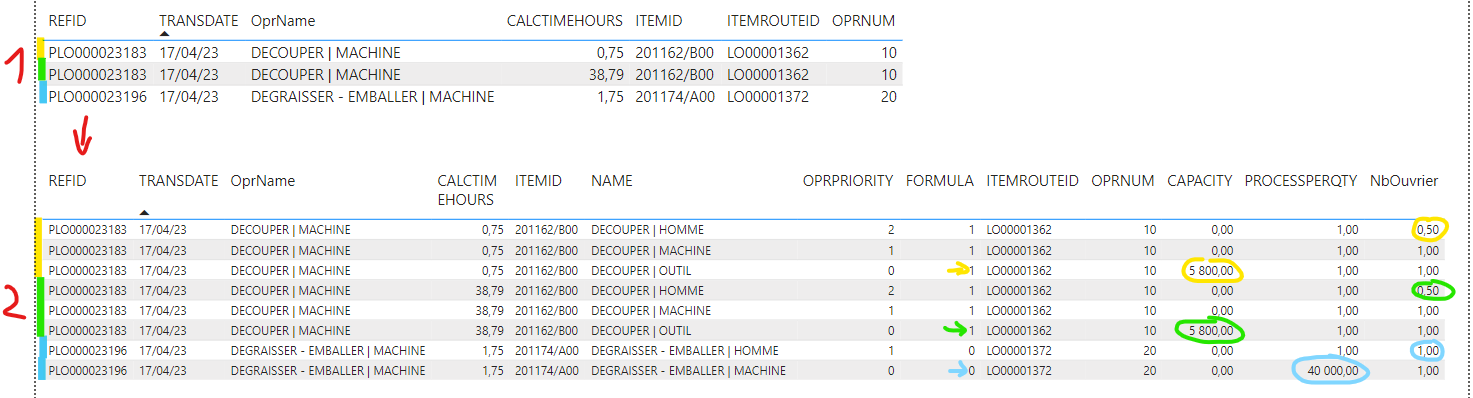This screenshot has width=1473, height=398.
Task: Select DEGRAISSER - EMBALLER | MACHINE OprName in upper table
Action: coord(373,97)
